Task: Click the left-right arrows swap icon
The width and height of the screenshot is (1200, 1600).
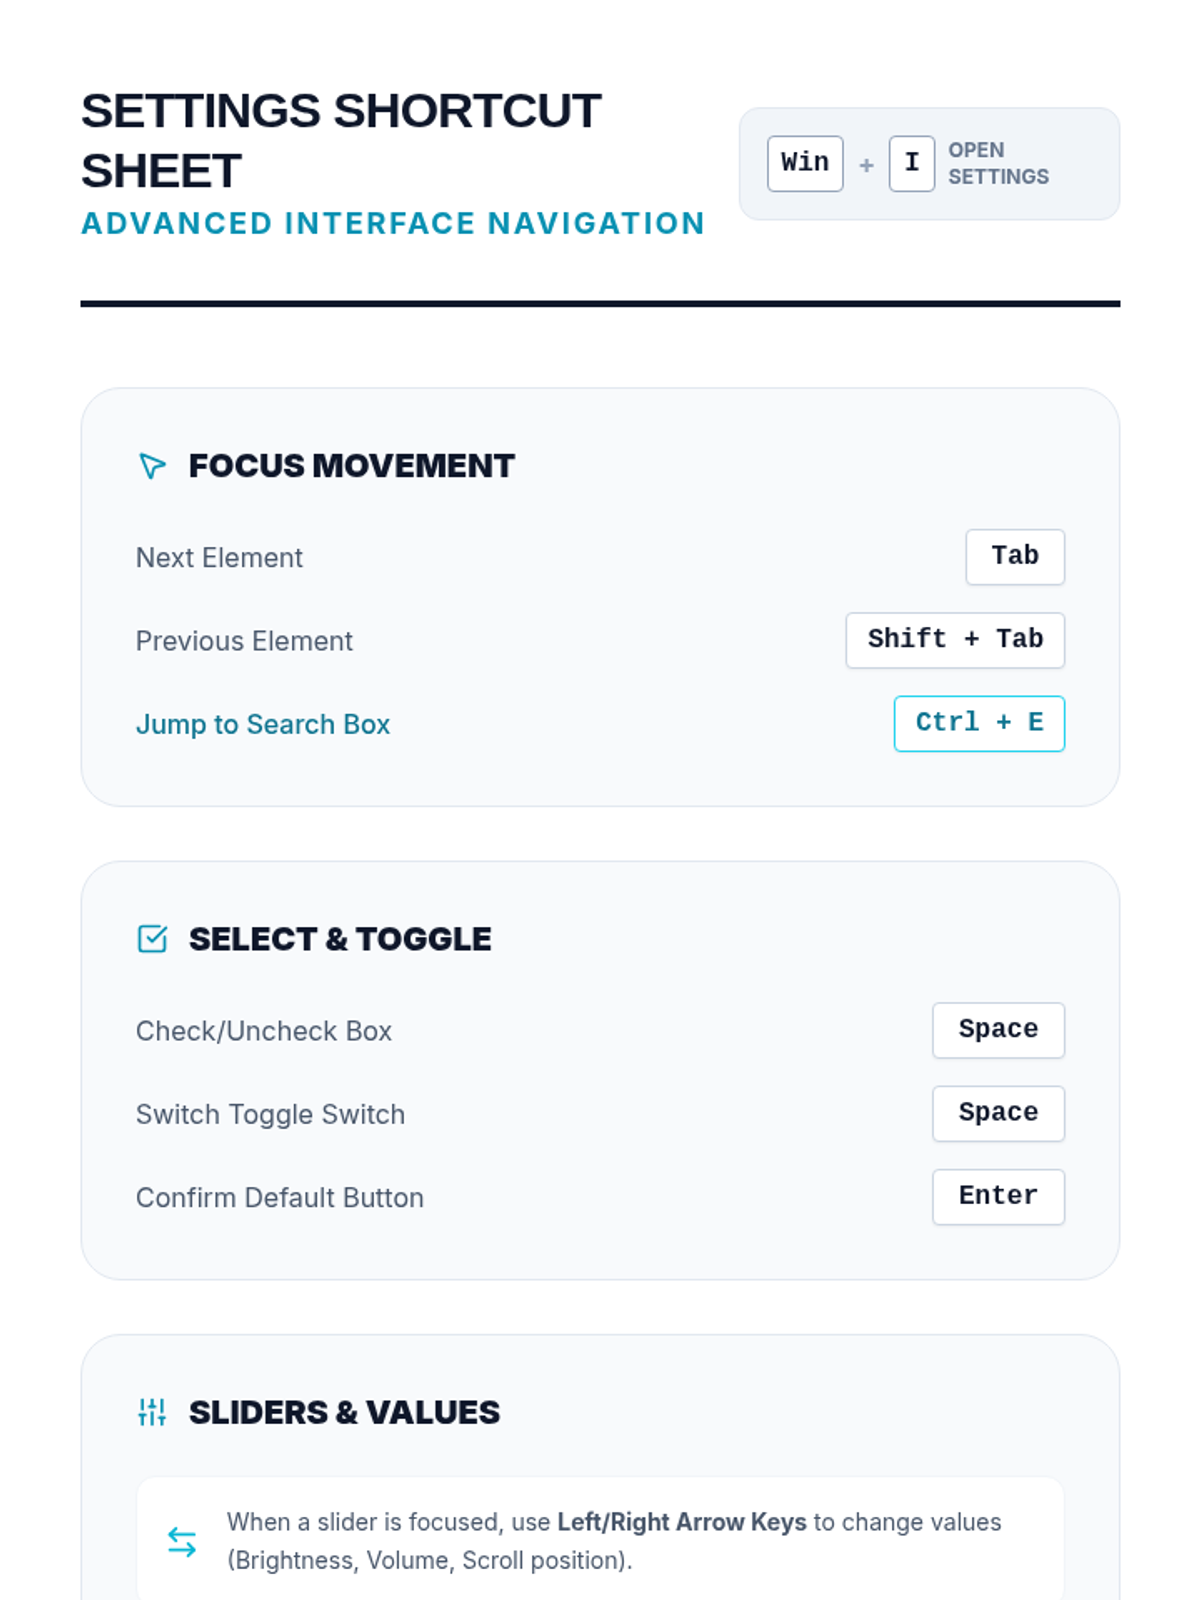Action: coord(182,1541)
